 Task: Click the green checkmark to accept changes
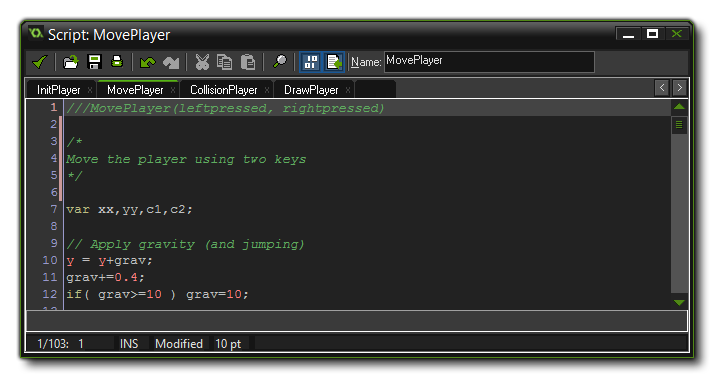point(40,62)
